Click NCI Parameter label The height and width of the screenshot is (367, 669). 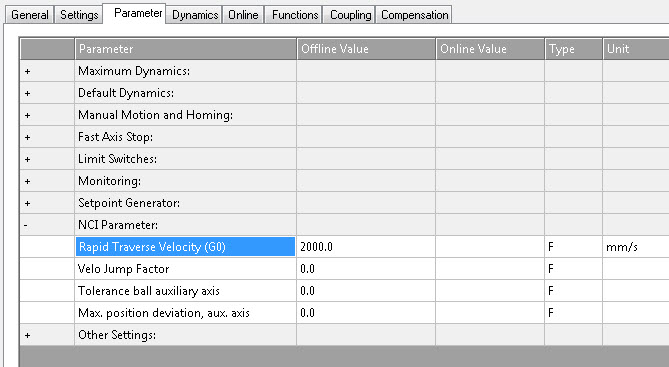[x=118, y=225]
